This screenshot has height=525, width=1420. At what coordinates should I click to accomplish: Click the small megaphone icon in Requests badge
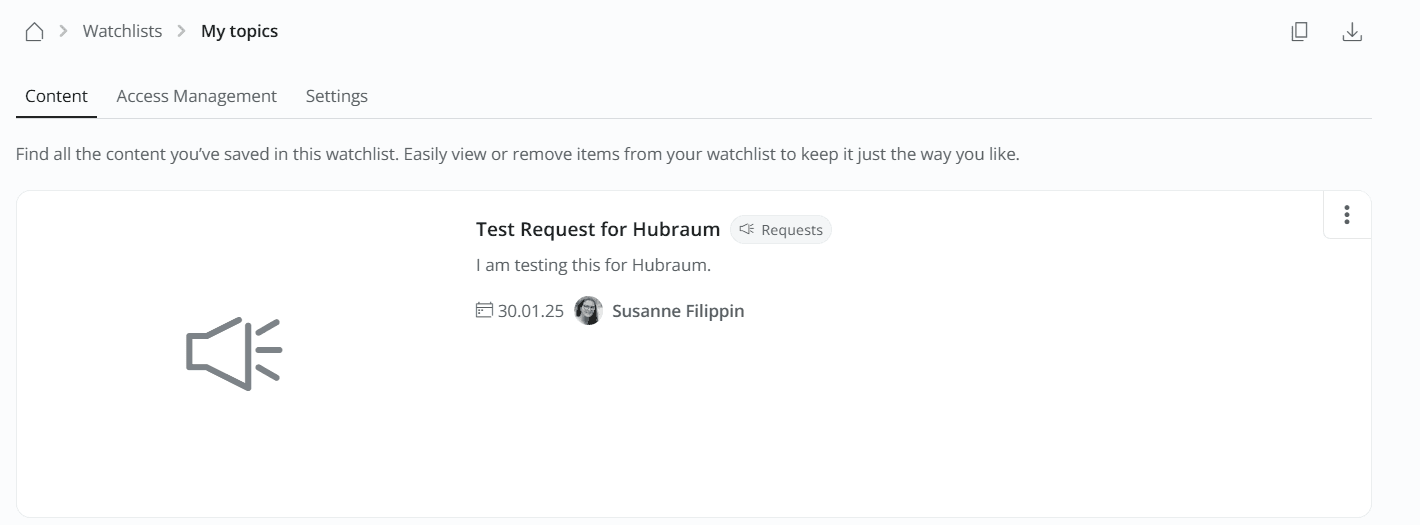coord(746,230)
